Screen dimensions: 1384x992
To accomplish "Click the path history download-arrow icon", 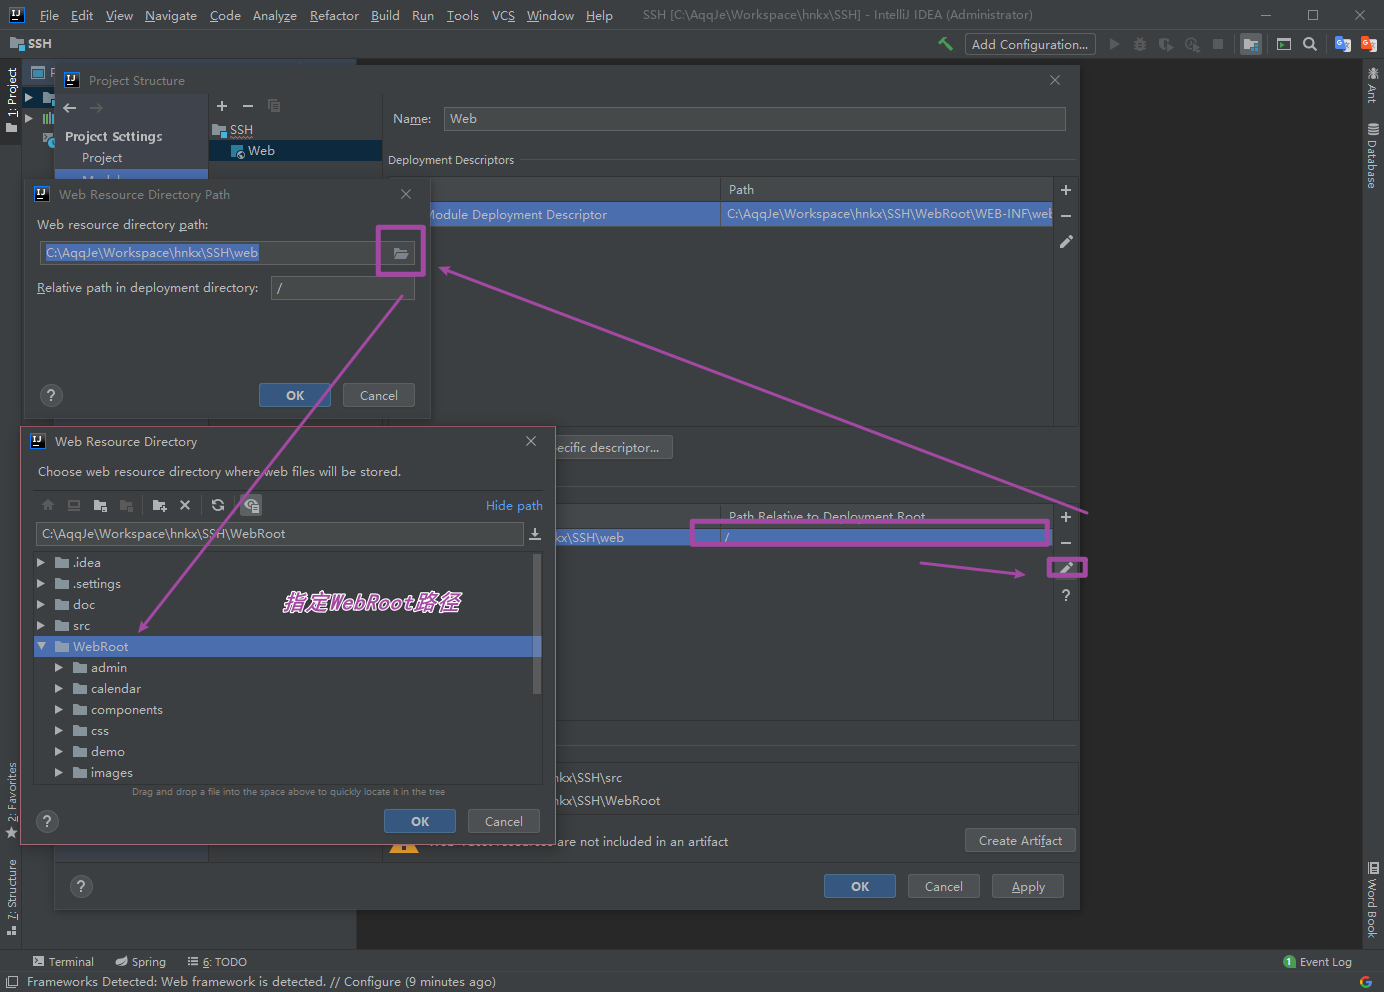I will [x=535, y=534].
